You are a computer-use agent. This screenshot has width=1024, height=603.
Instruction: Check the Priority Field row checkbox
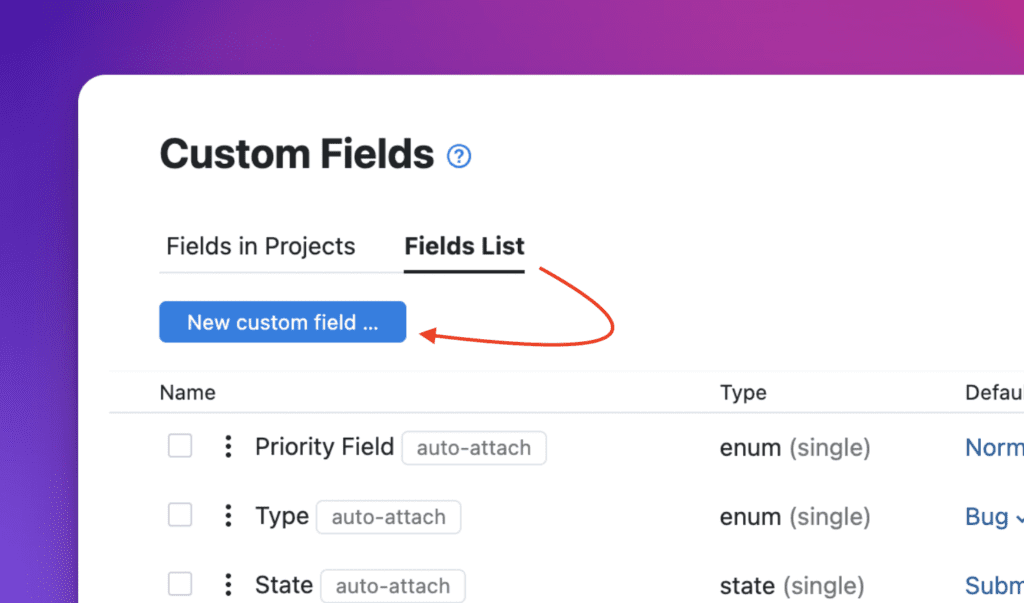[180, 446]
